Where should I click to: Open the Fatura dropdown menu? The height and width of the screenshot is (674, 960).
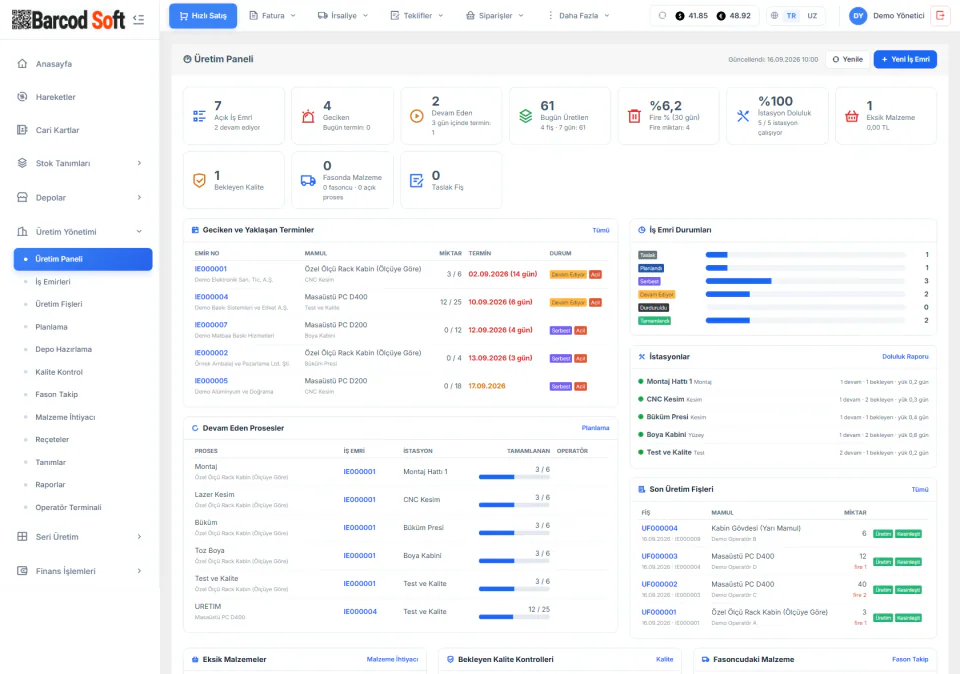coord(272,16)
